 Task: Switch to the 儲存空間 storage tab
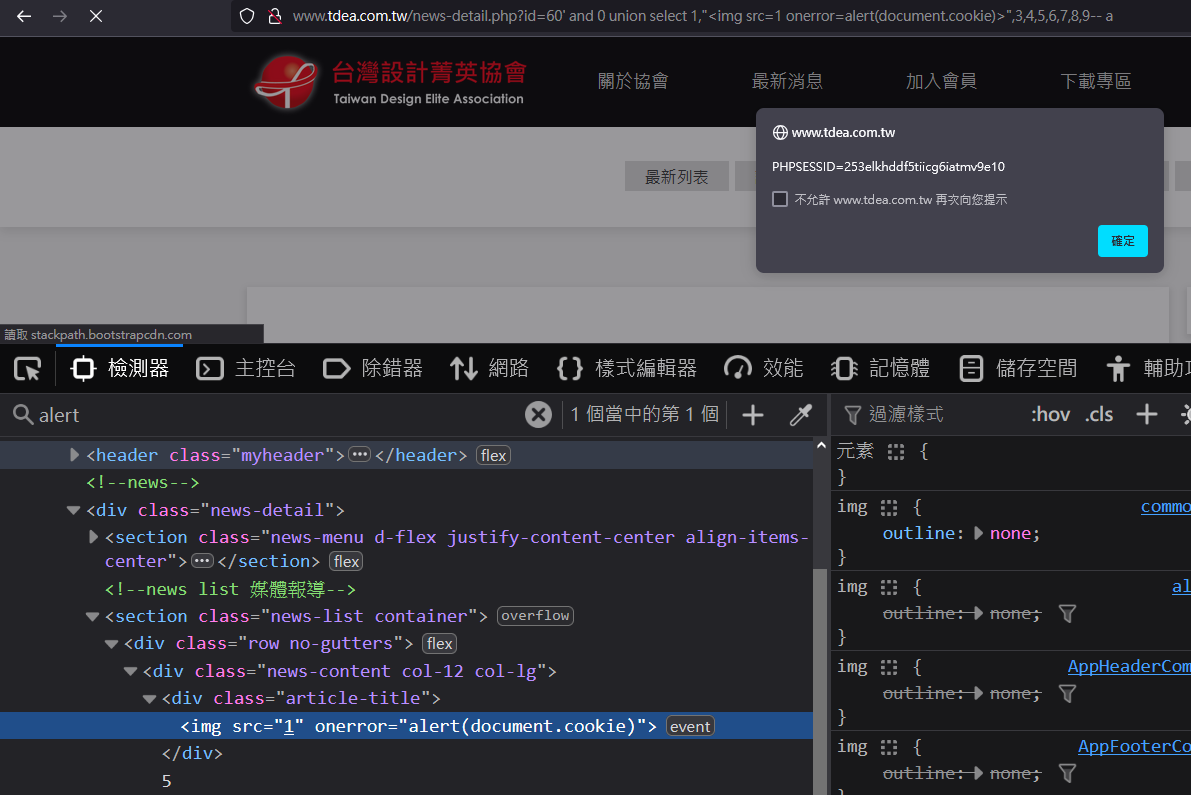(x=1018, y=369)
